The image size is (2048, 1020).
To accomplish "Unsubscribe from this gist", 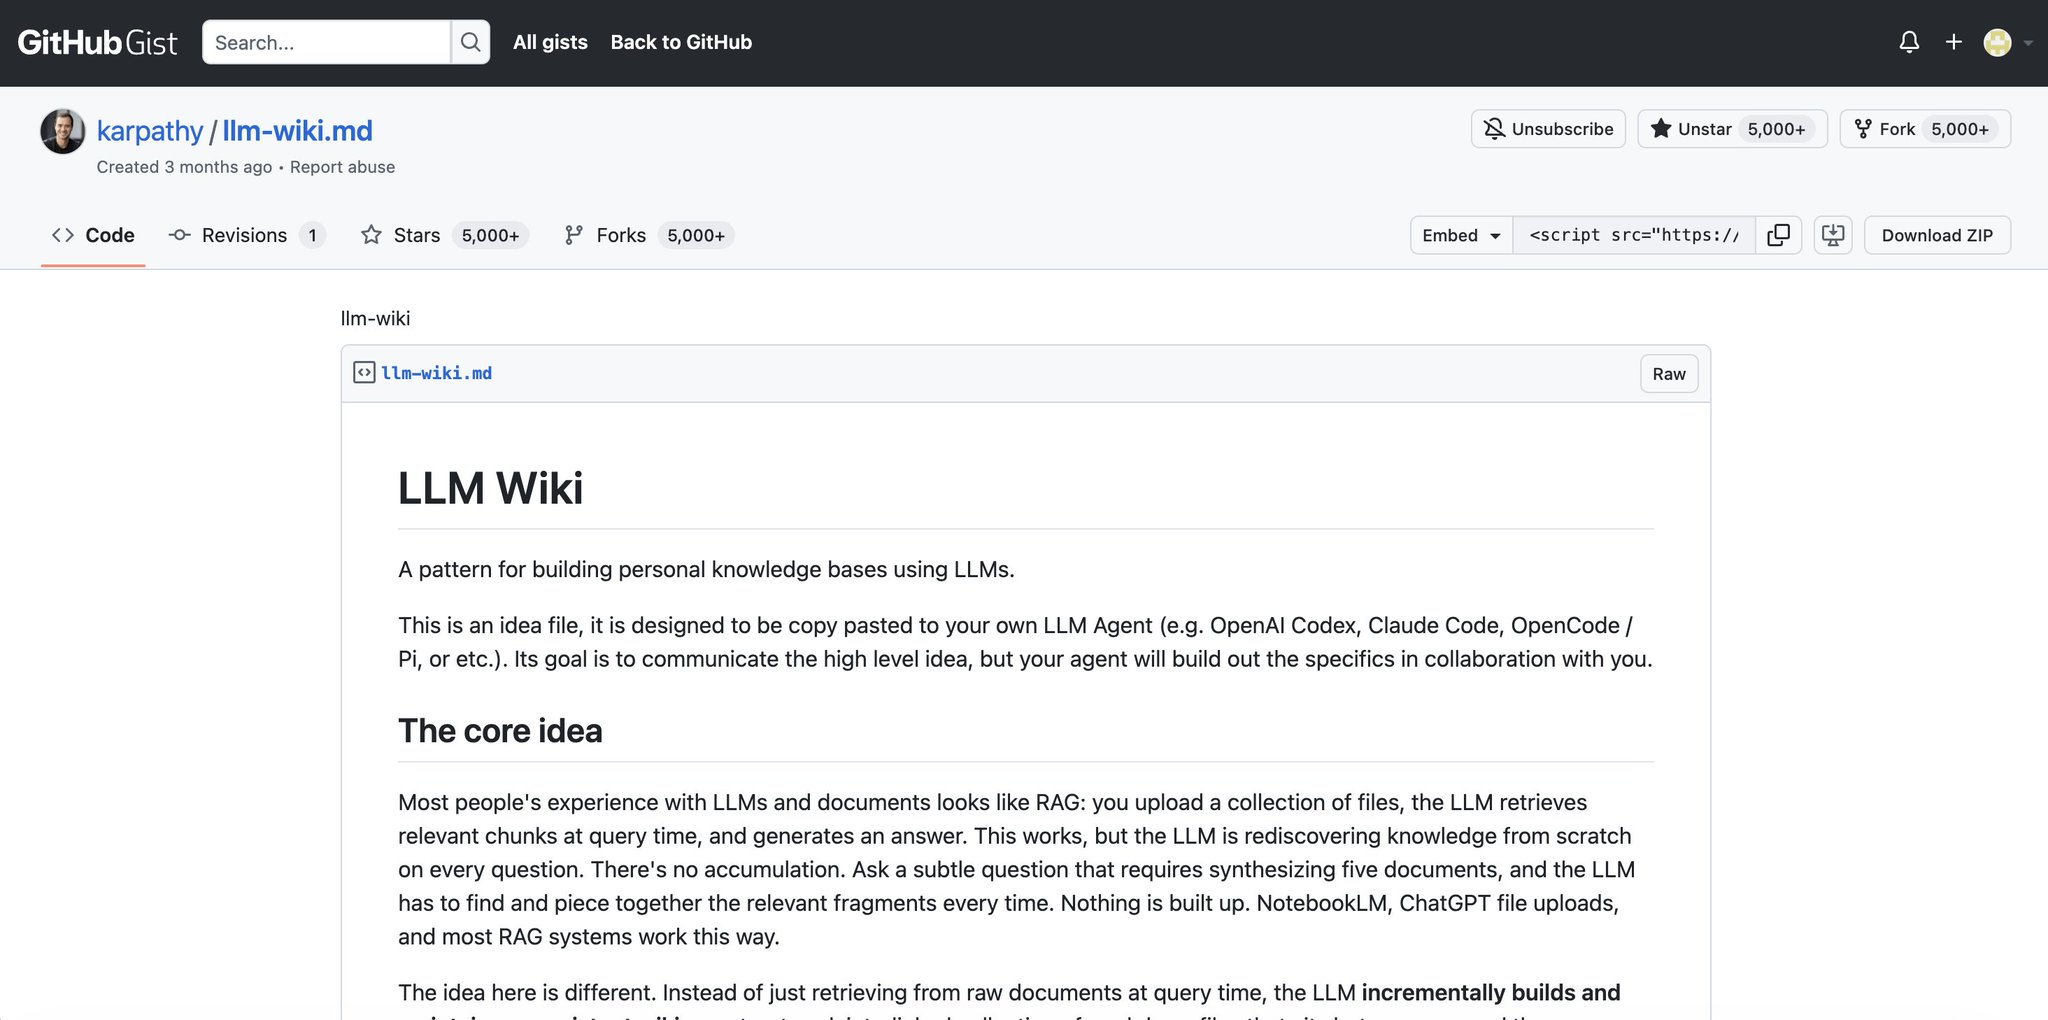I will tap(1548, 129).
